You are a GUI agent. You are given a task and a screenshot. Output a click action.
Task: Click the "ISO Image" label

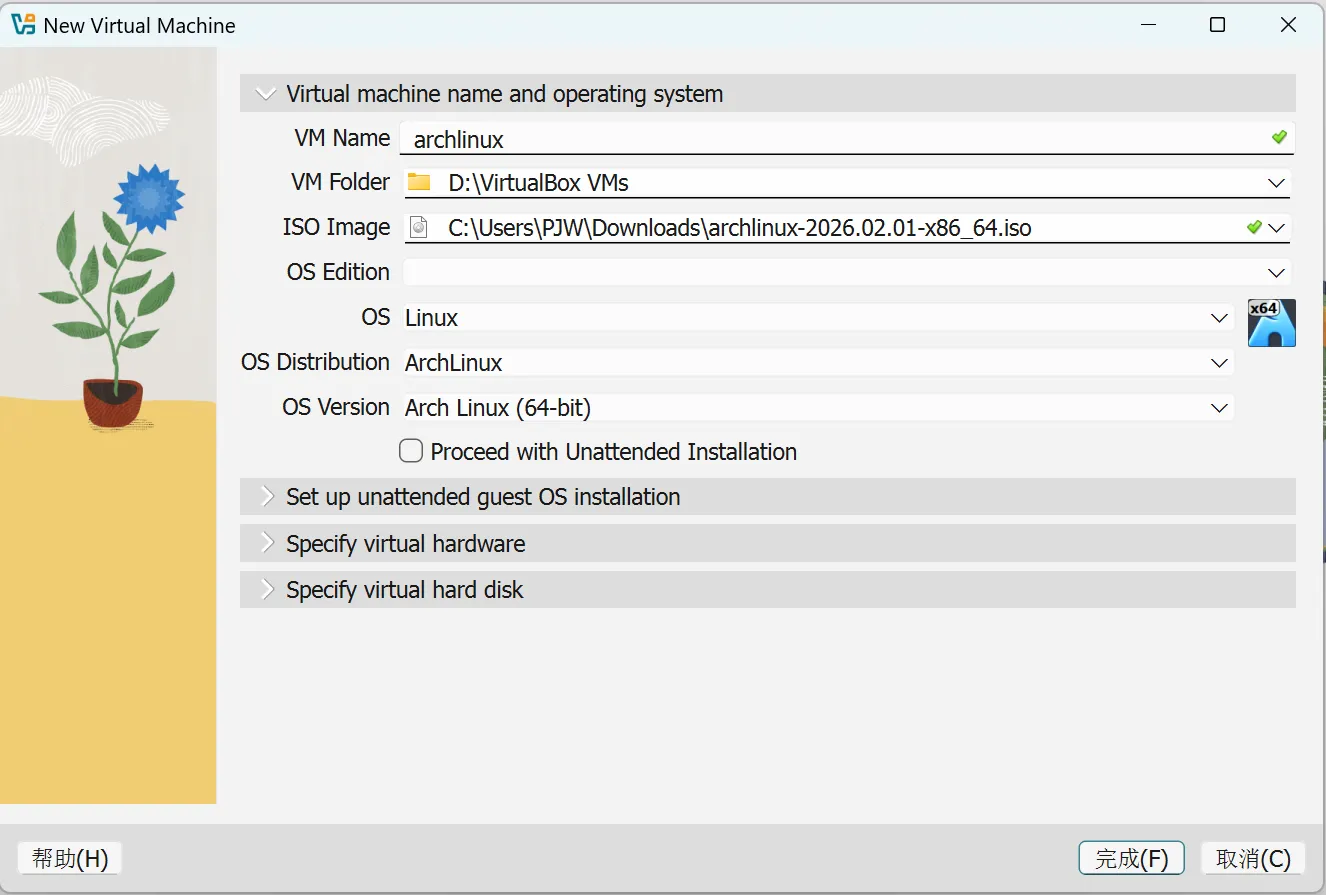(336, 227)
